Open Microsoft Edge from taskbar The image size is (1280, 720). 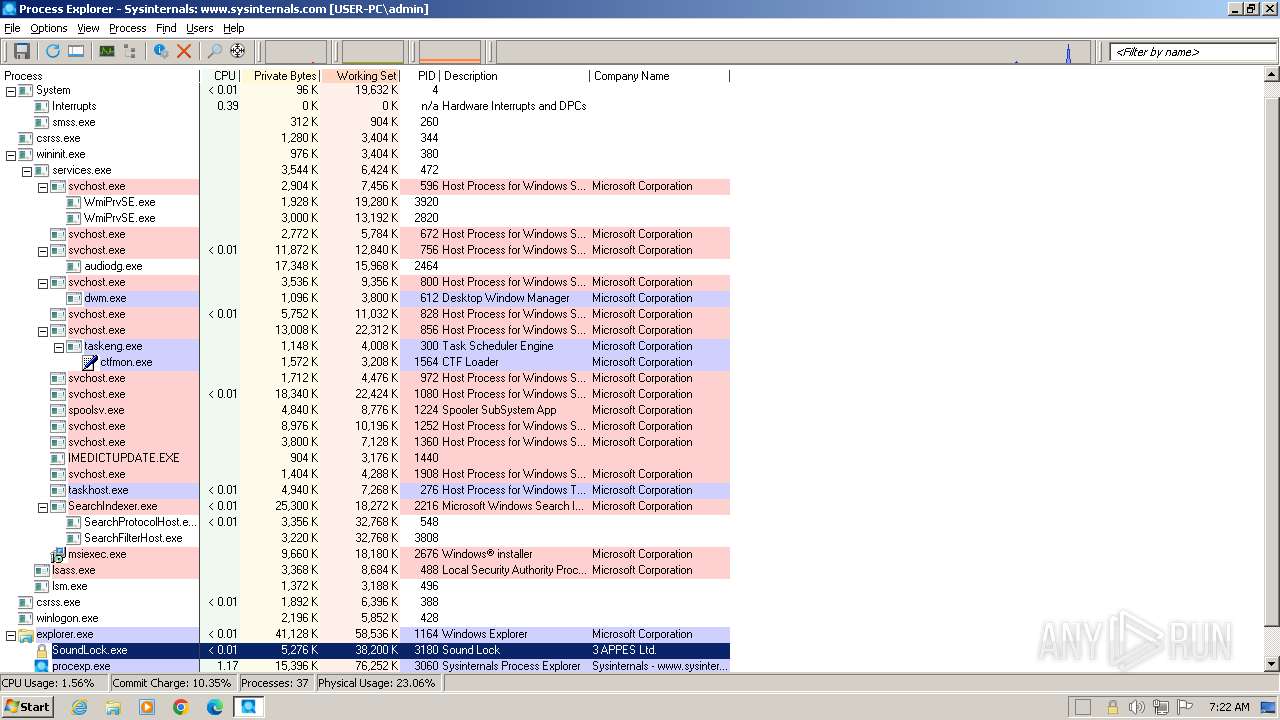pos(215,707)
